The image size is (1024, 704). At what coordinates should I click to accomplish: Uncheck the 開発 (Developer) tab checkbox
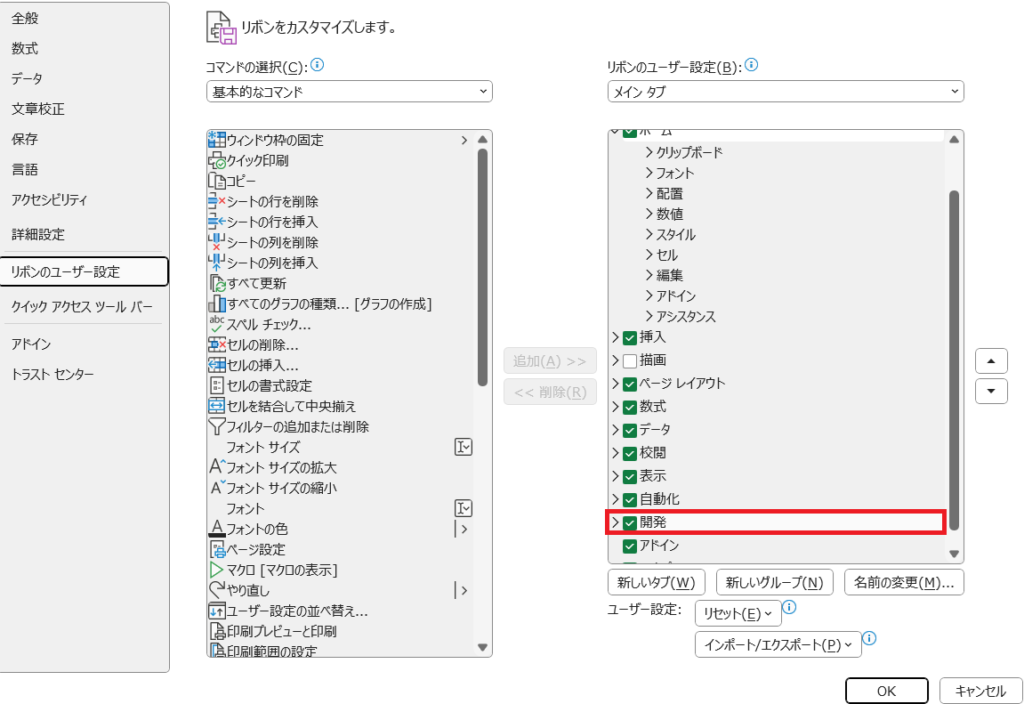[x=629, y=522]
